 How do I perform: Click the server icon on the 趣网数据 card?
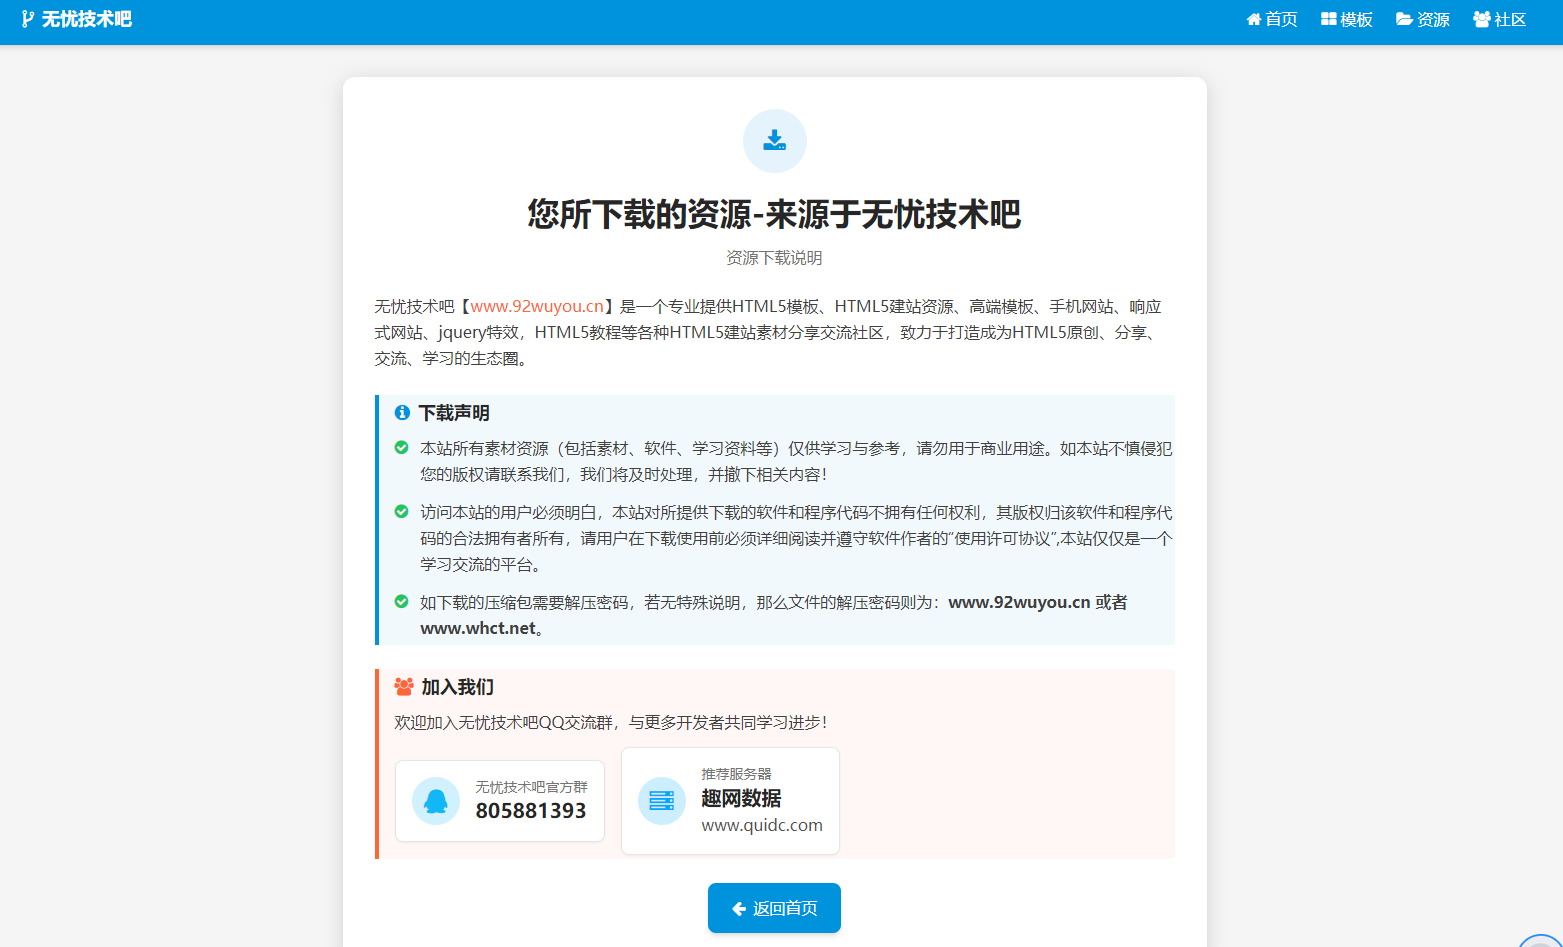661,801
